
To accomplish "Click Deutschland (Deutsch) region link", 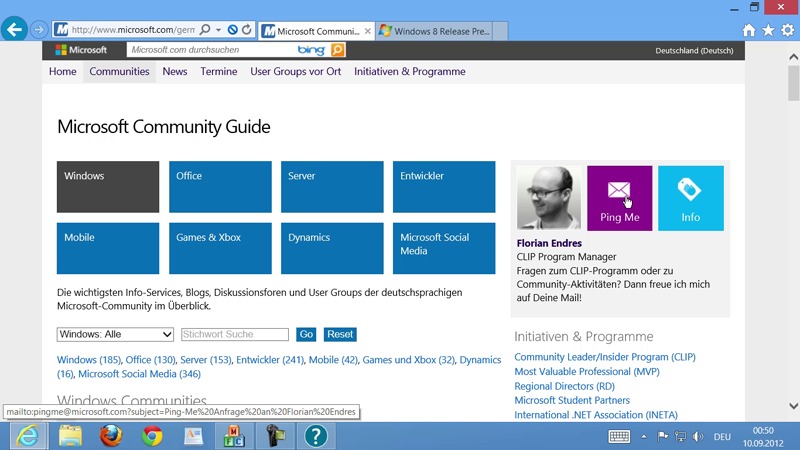I will pyautogui.click(x=694, y=51).
